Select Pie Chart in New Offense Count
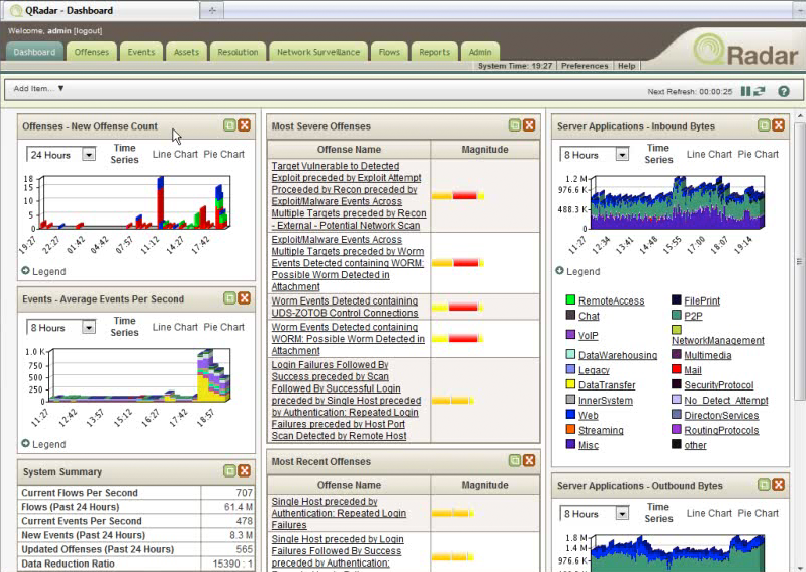The image size is (806, 572). [x=224, y=154]
